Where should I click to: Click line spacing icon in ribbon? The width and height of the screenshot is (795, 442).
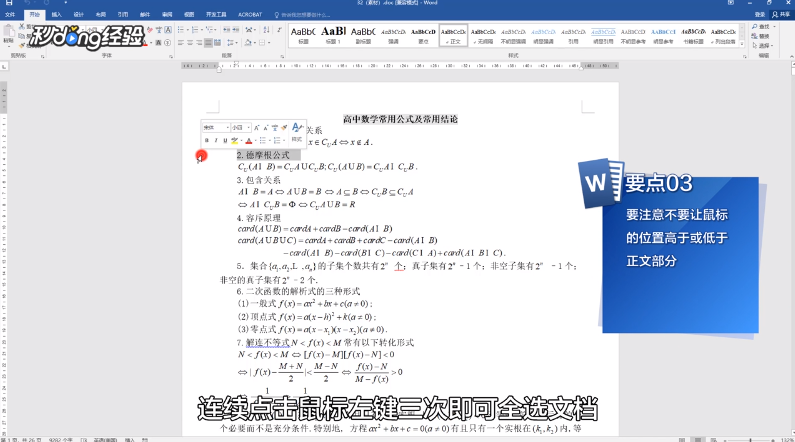click(x=230, y=43)
